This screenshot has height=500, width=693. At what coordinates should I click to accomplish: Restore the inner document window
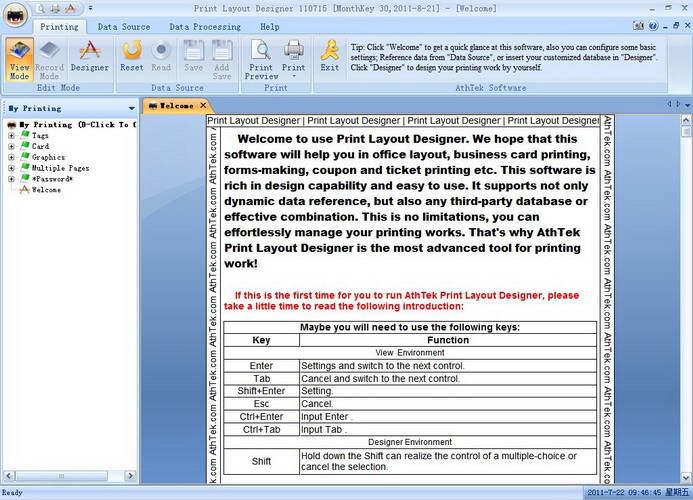point(676,26)
